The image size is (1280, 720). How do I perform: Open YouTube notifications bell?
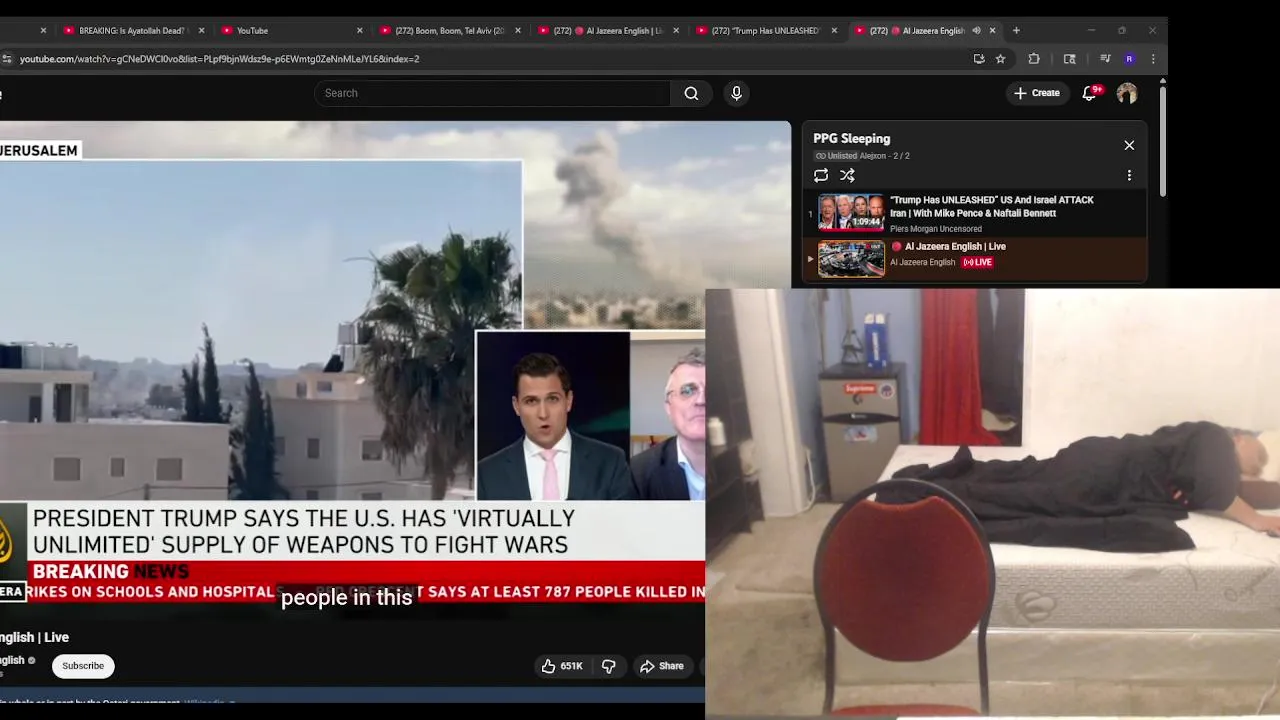(x=1090, y=93)
